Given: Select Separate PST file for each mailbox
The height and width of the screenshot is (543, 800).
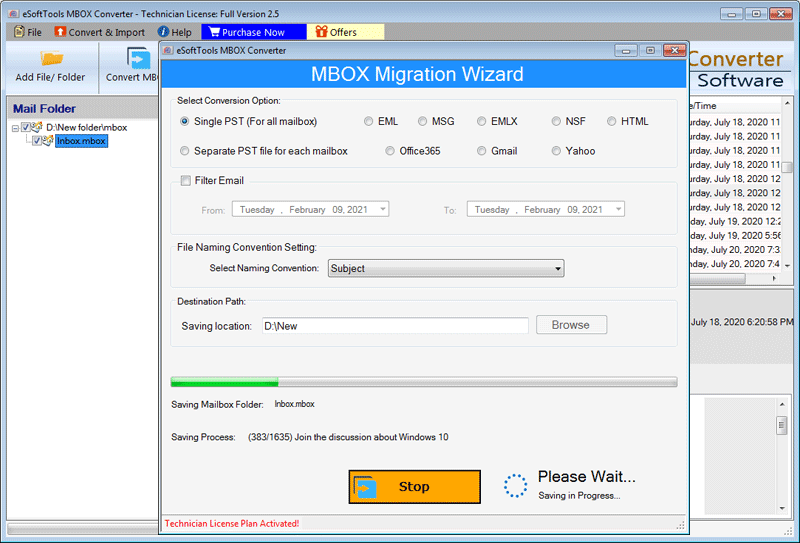Looking at the screenshot, I should (185, 151).
